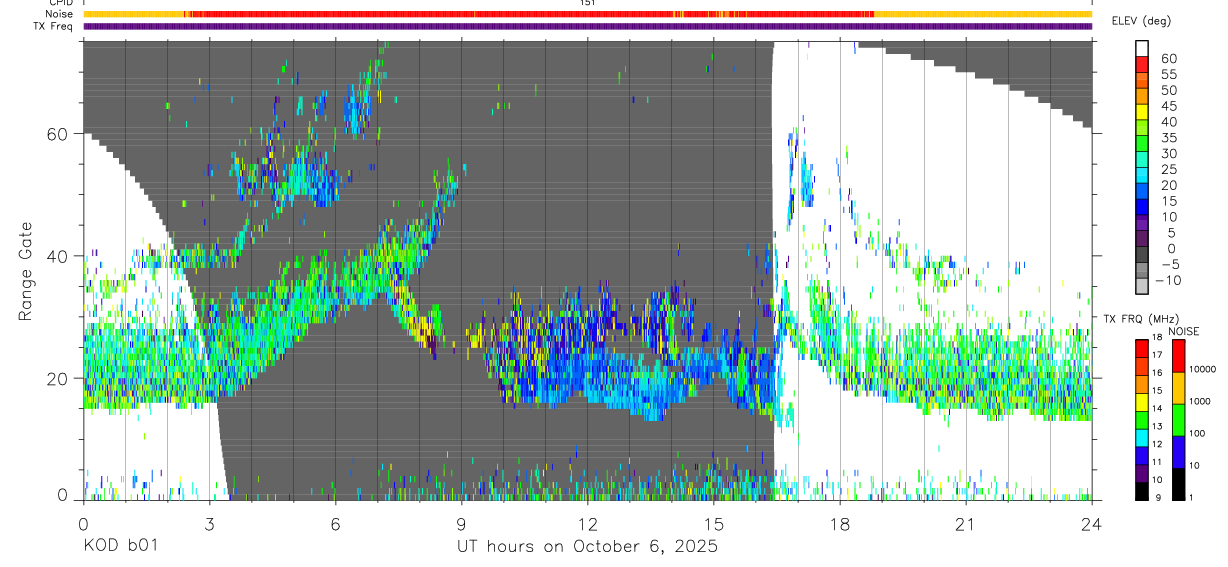Pick the red segment of ELEV colorbar
The height and width of the screenshot is (567, 1228).
[x=1143, y=66]
